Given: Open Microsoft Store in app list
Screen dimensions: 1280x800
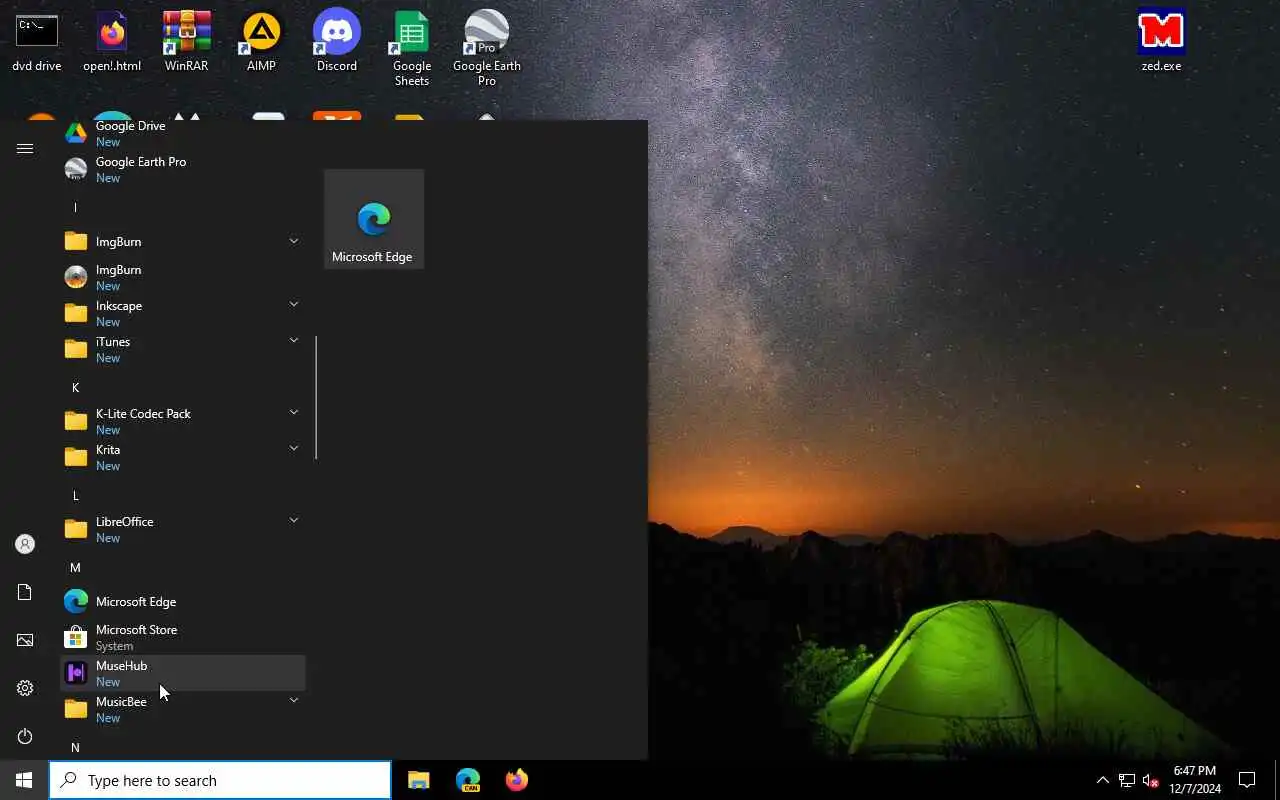Looking at the screenshot, I should click(183, 637).
